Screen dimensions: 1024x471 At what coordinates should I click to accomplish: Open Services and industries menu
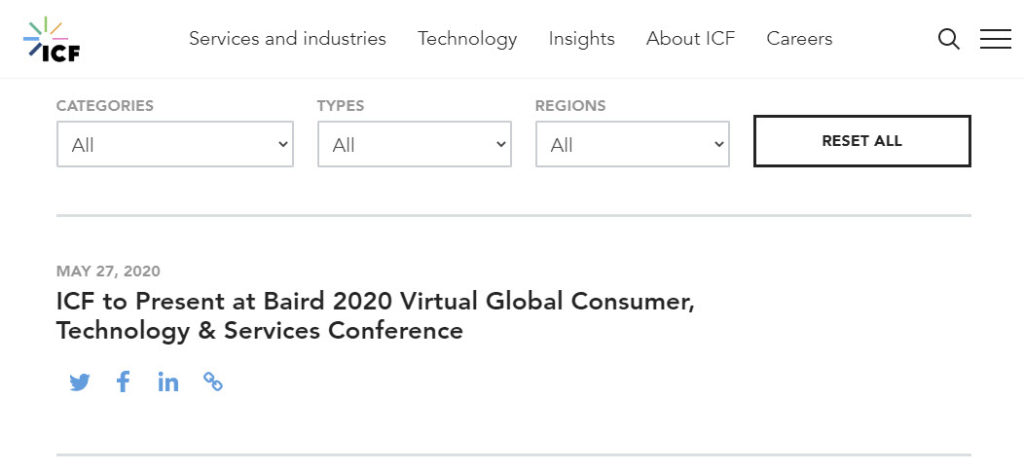(287, 39)
